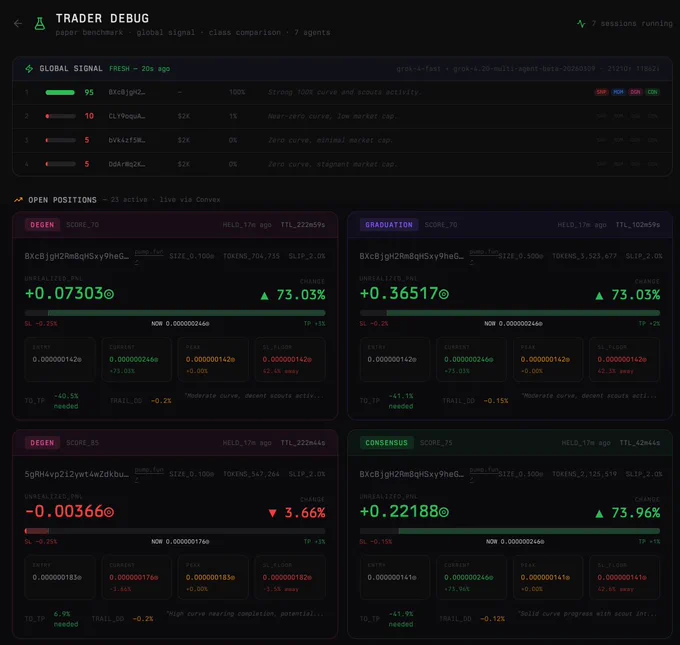The height and width of the screenshot is (645, 680).
Task: Click the -0.00366 unrealized PnL value
Action: [69, 511]
